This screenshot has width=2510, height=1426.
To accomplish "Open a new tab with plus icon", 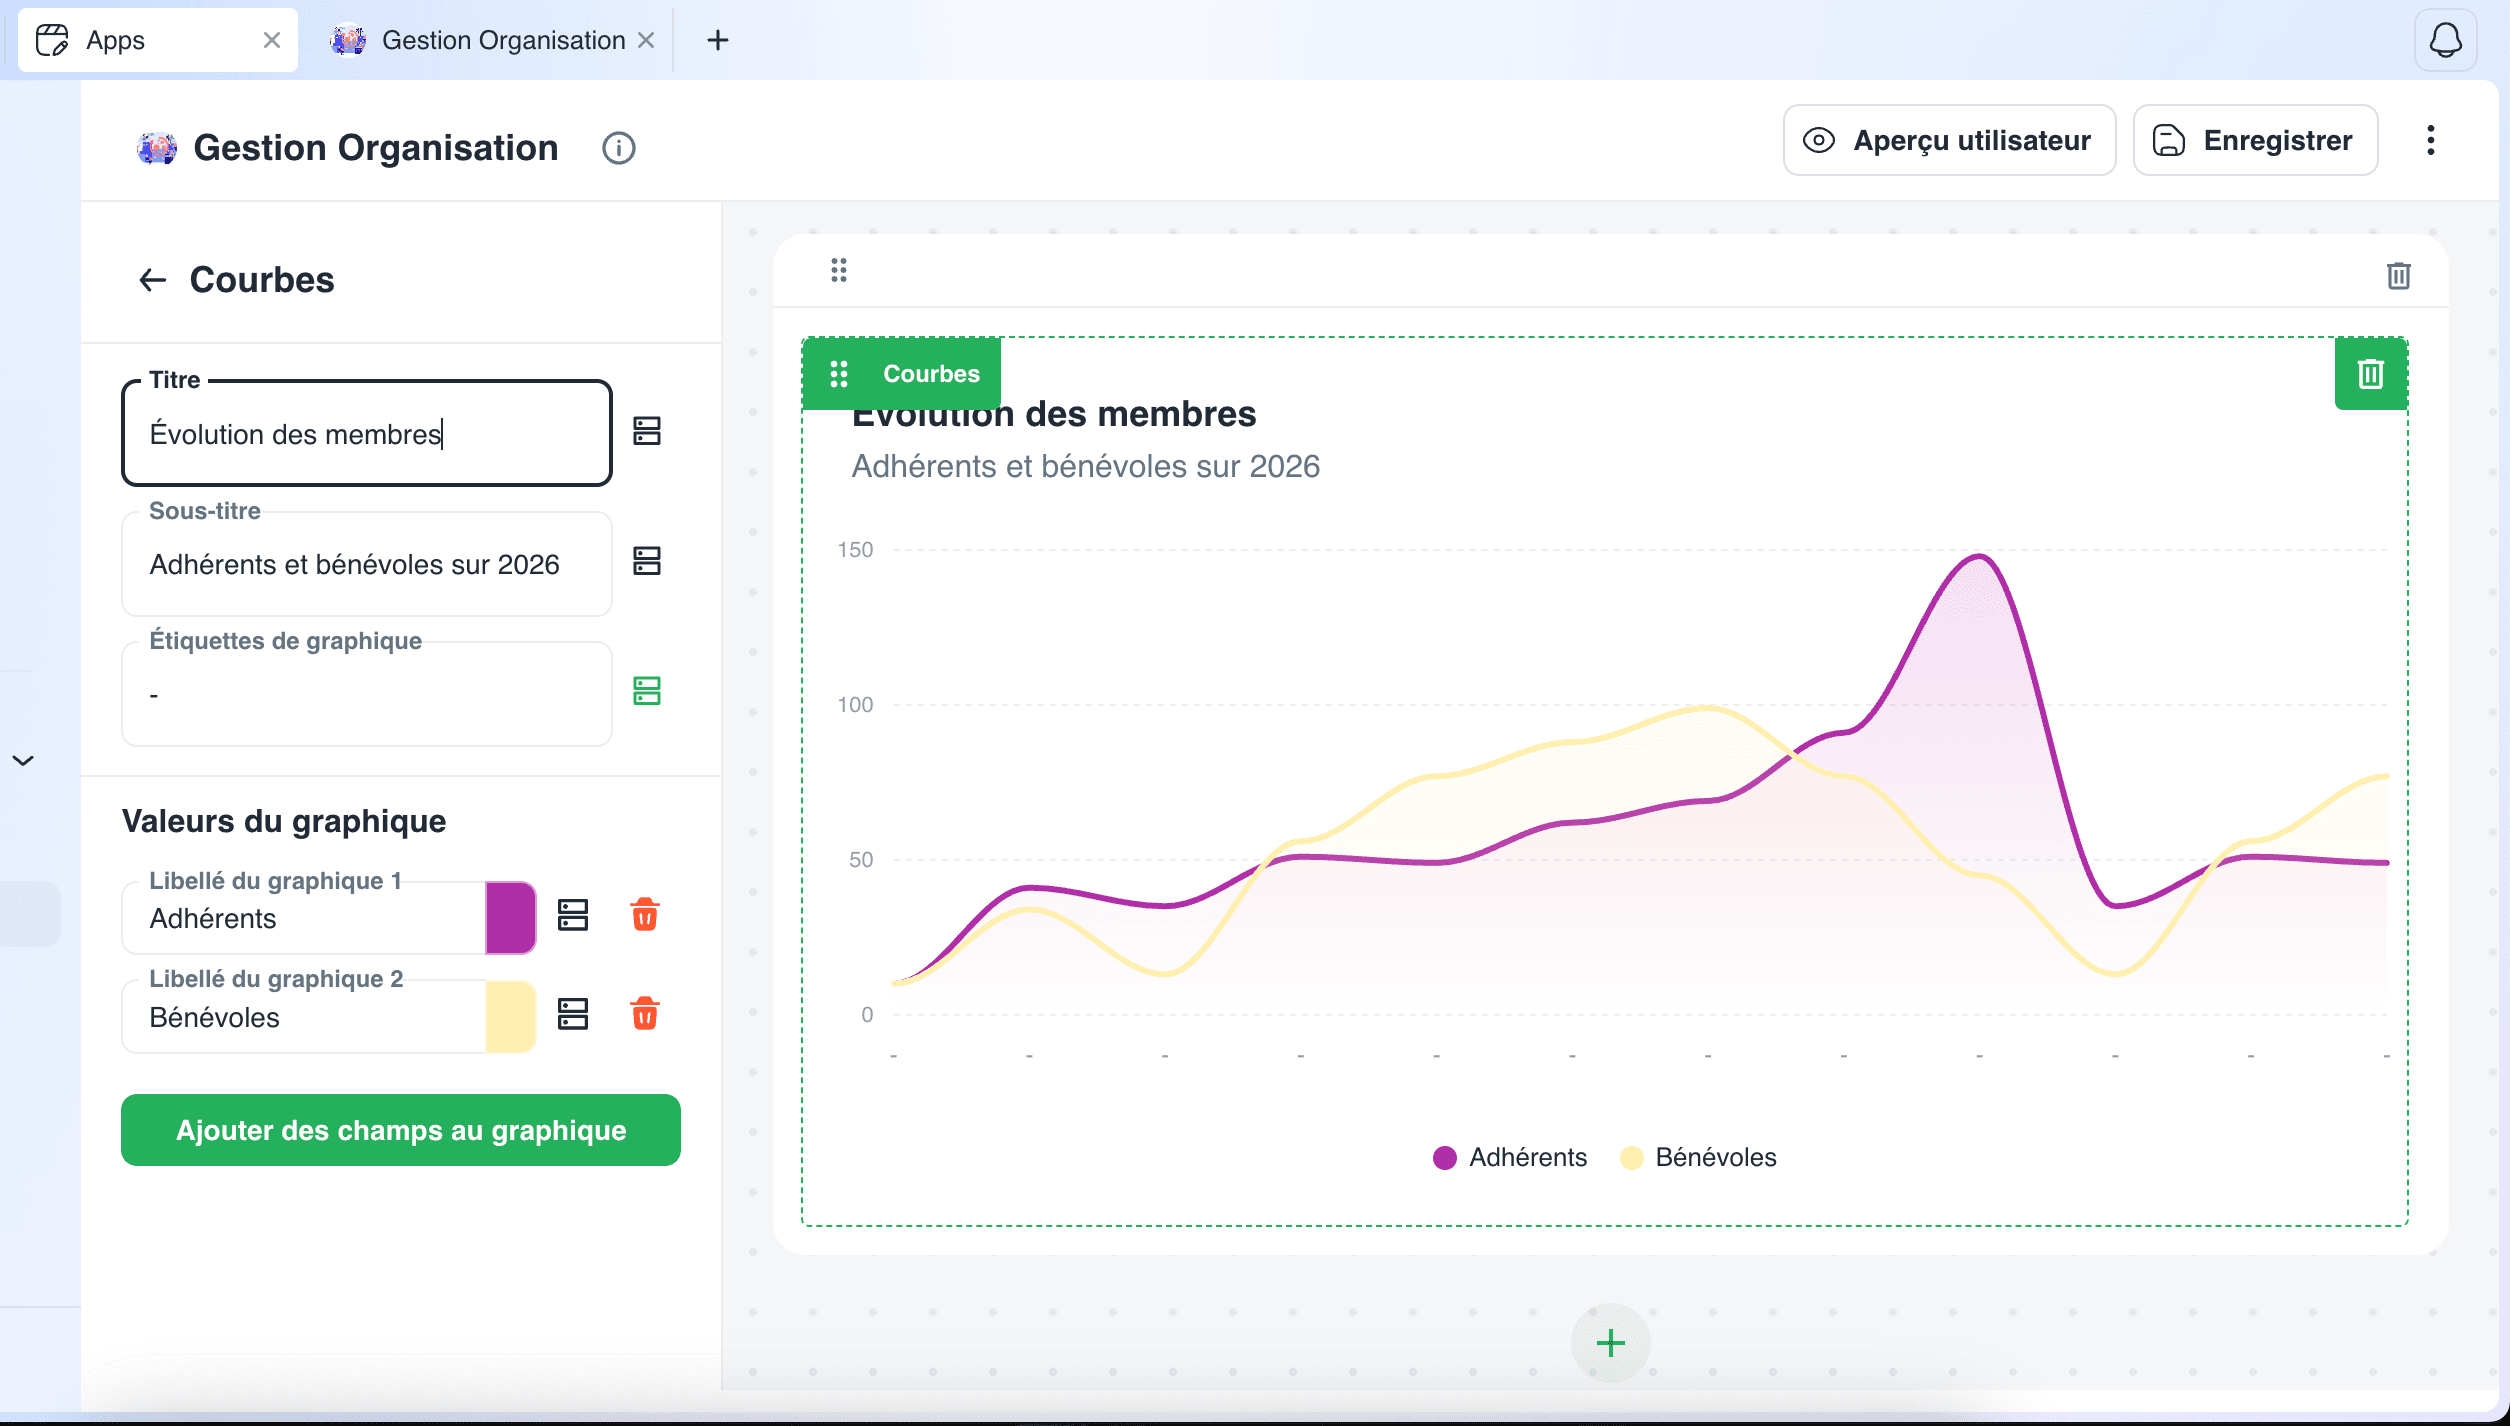I will click(x=718, y=40).
